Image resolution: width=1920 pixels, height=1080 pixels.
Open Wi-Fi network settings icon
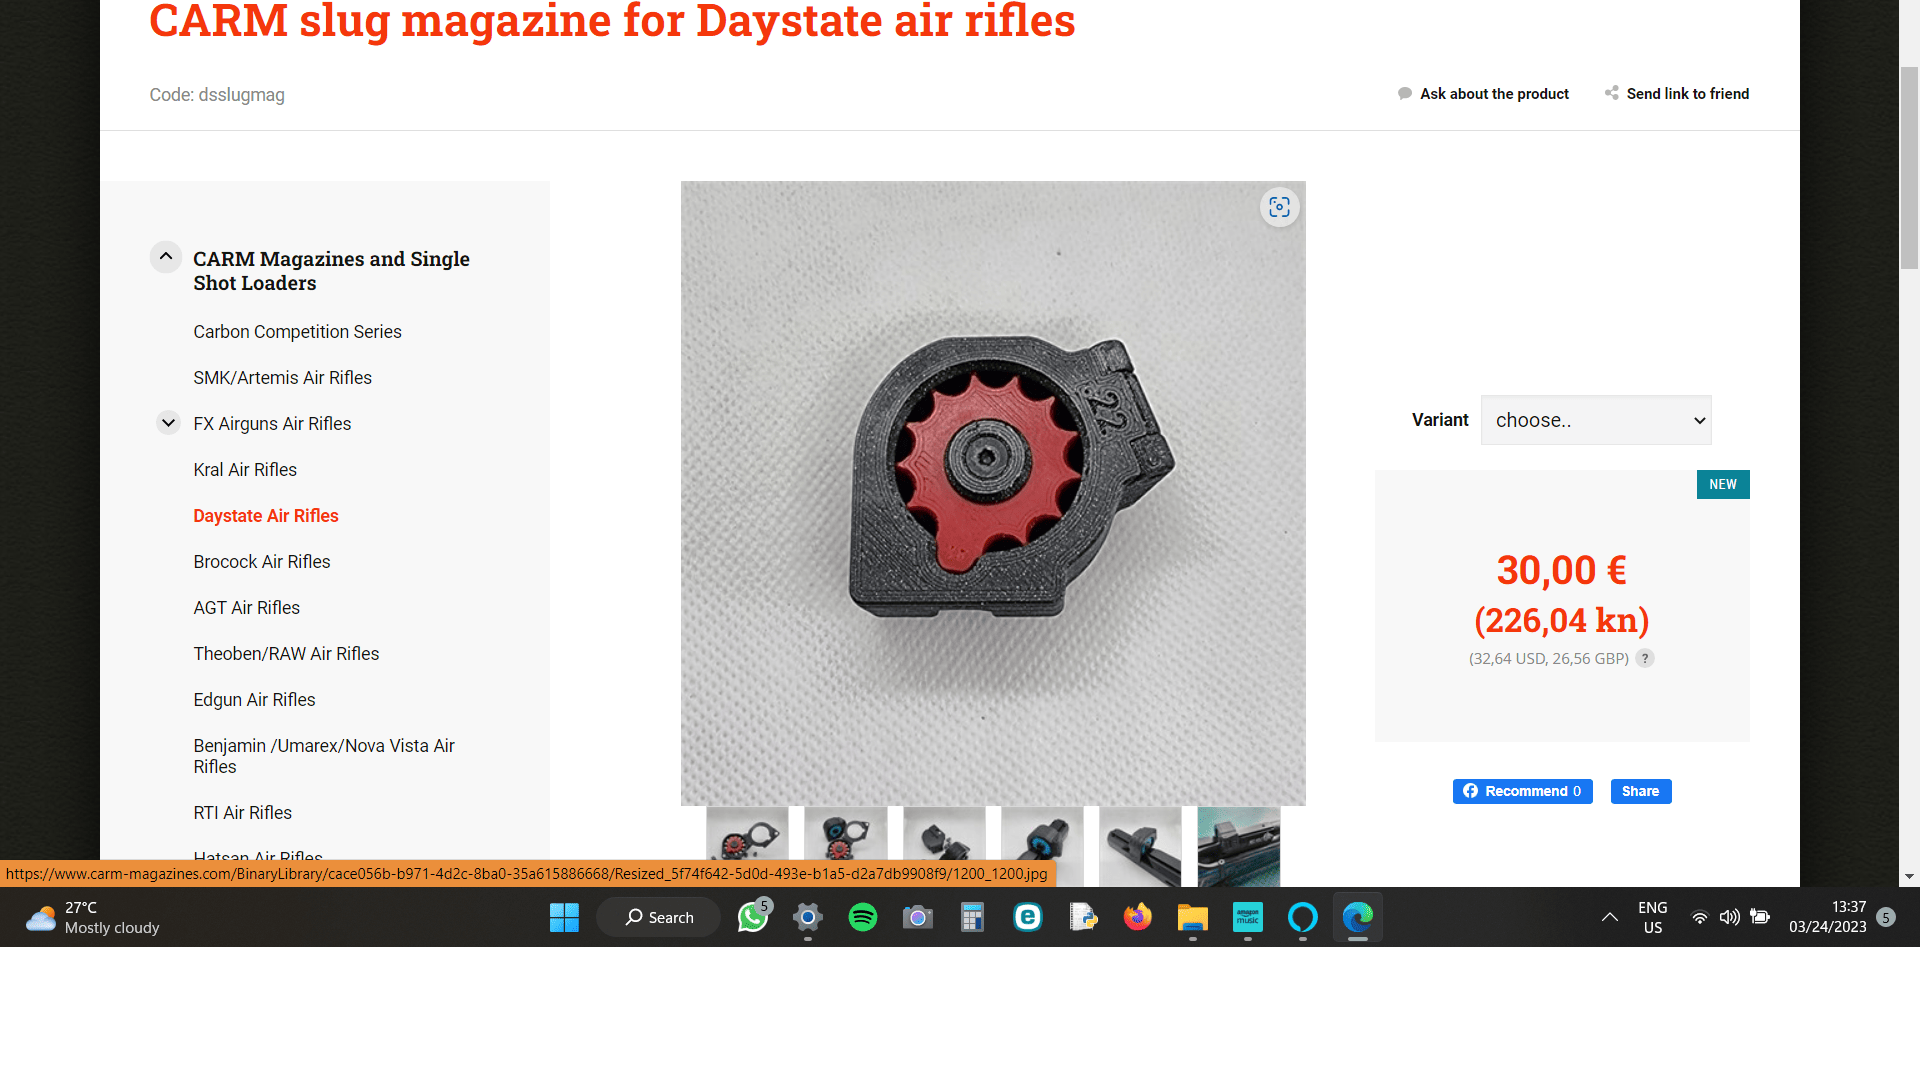[x=1699, y=917]
